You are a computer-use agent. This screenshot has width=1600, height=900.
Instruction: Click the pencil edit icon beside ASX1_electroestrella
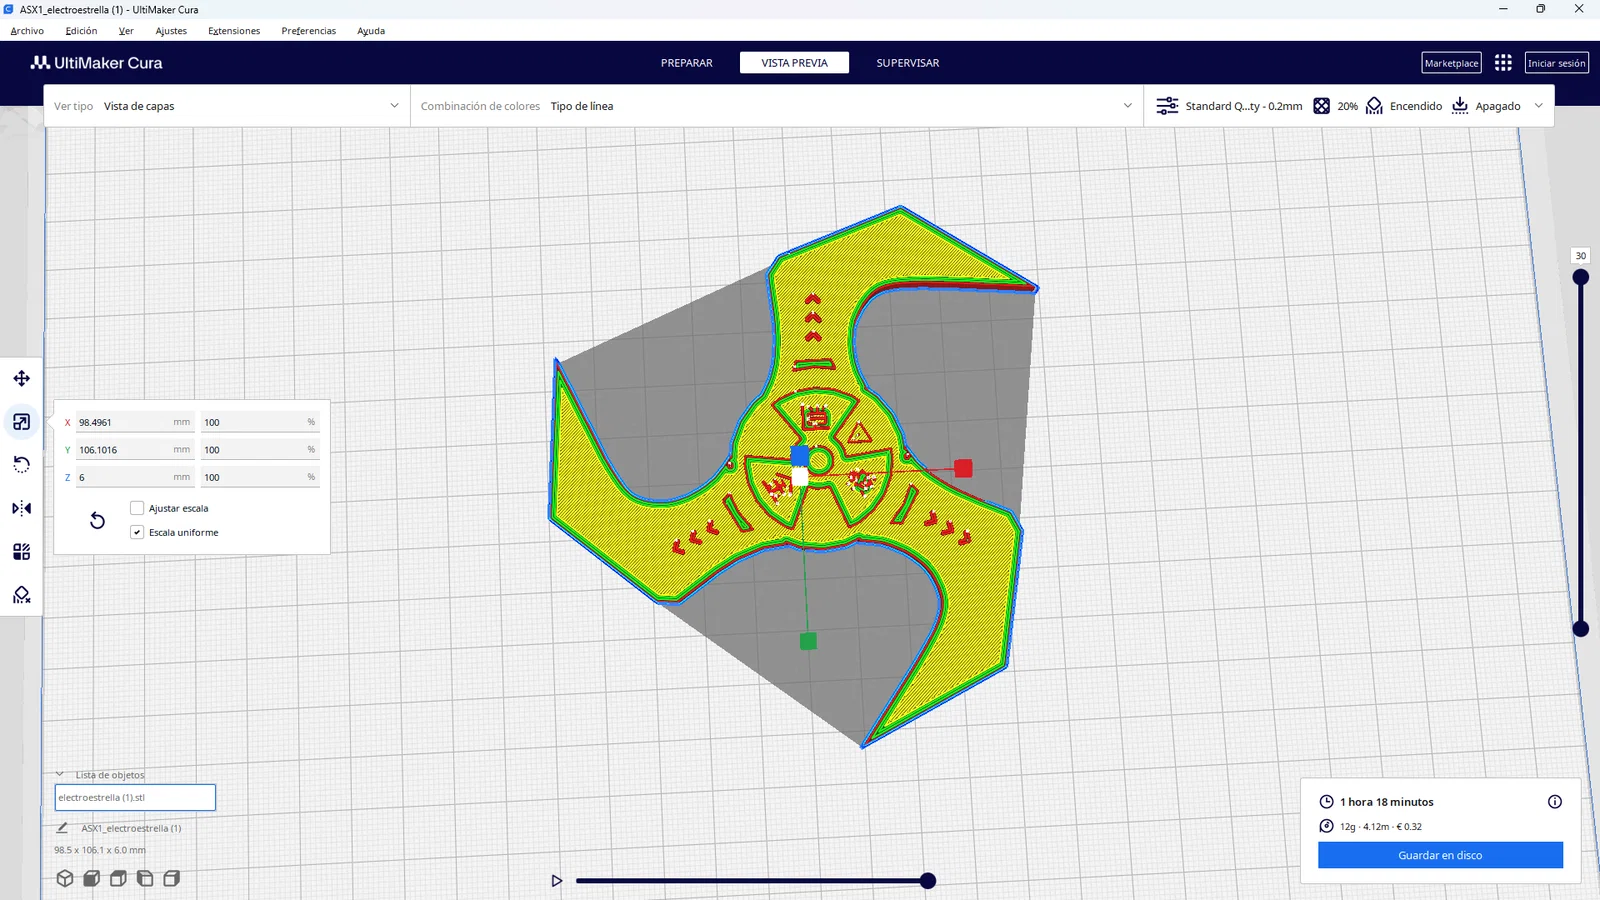pyautogui.click(x=62, y=828)
